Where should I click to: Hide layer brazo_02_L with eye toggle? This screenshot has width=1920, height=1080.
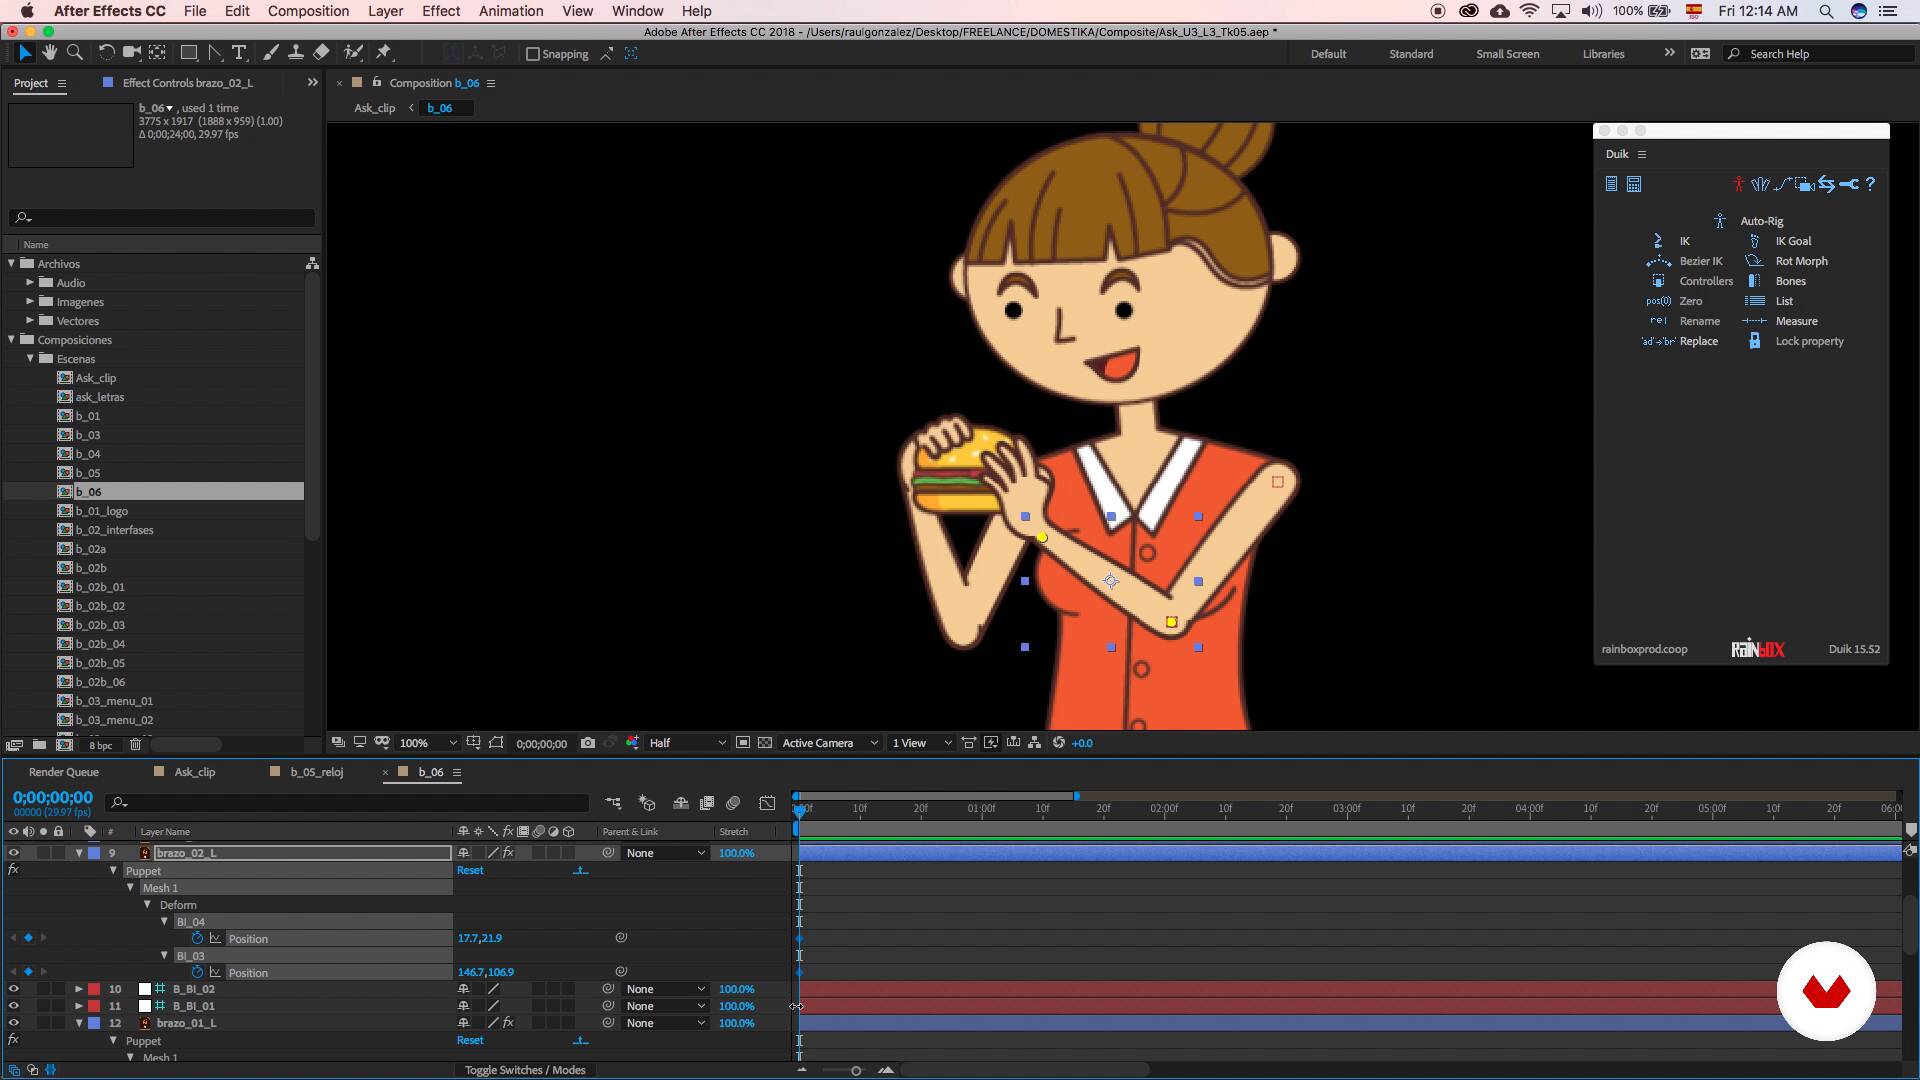coord(13,853)
